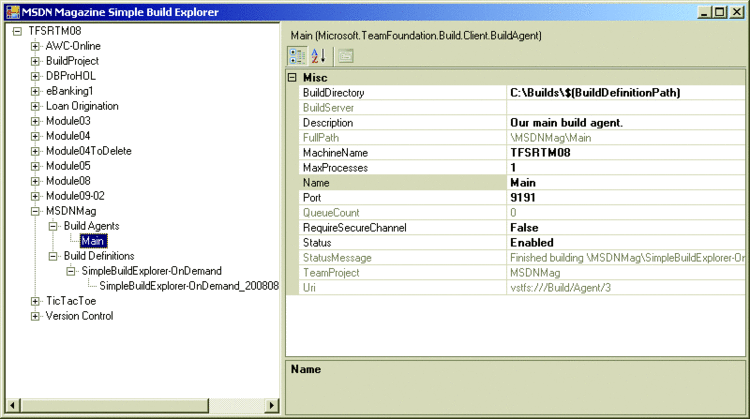
Task: Expand the DBProHOL node
Action: (35, 76)
